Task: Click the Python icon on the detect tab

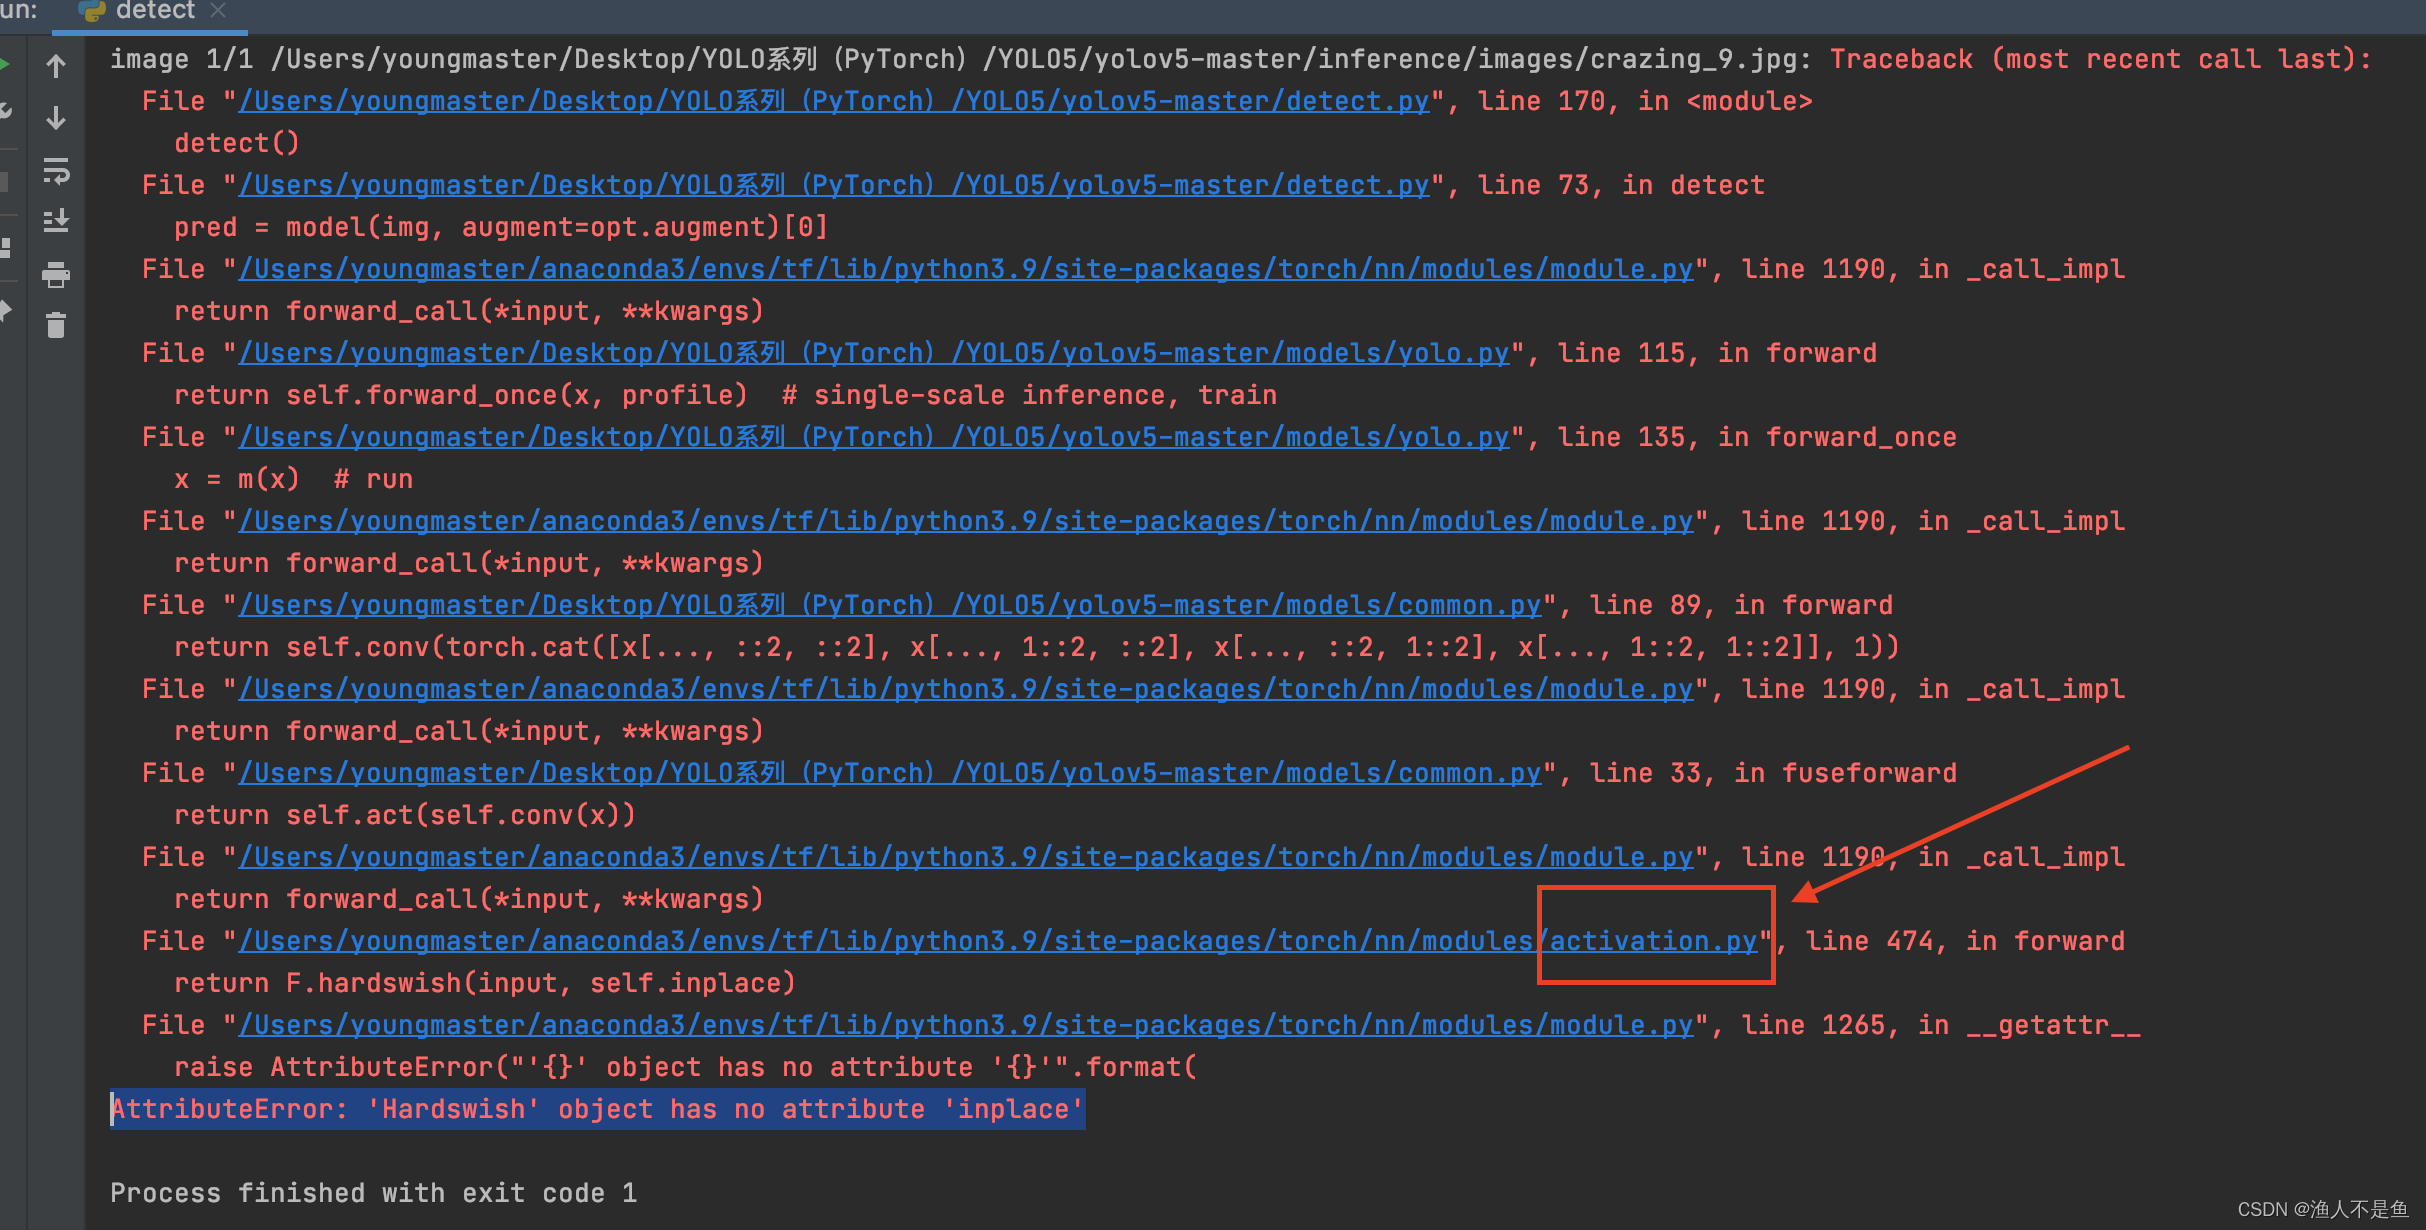Action: click(92, 12)
